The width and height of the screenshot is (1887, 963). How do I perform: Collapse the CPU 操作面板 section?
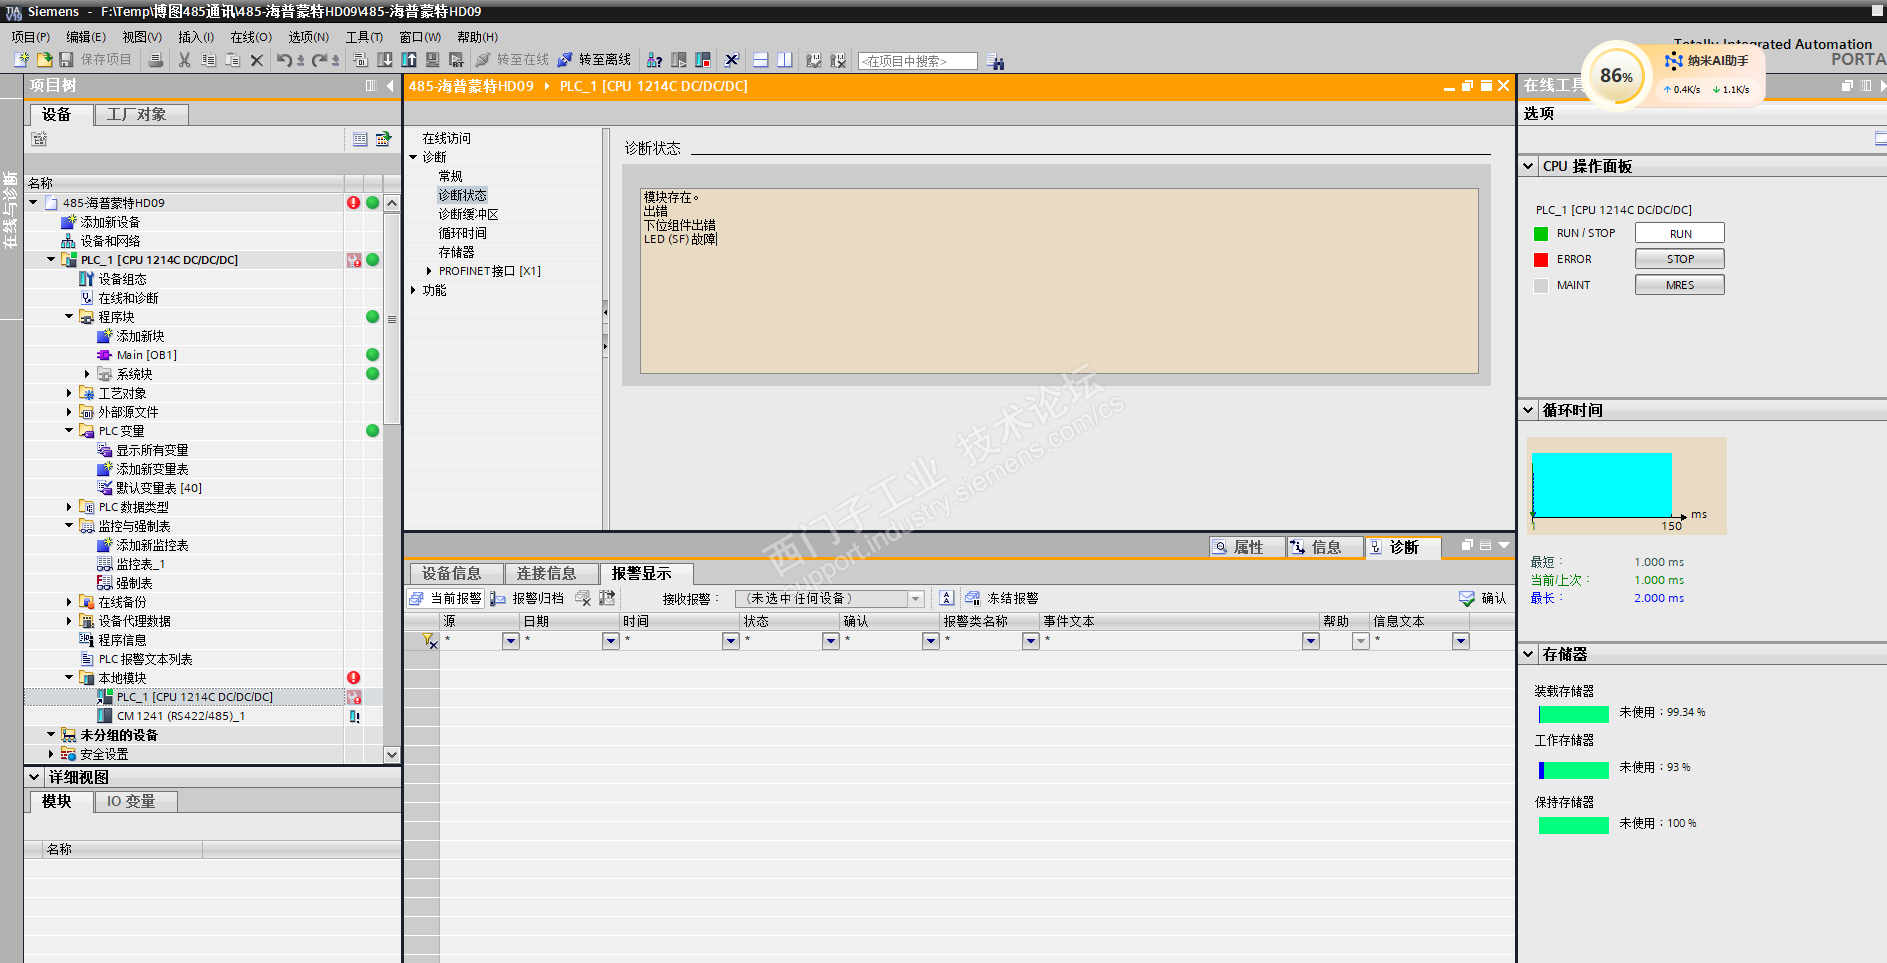(x=1529, y=166)
